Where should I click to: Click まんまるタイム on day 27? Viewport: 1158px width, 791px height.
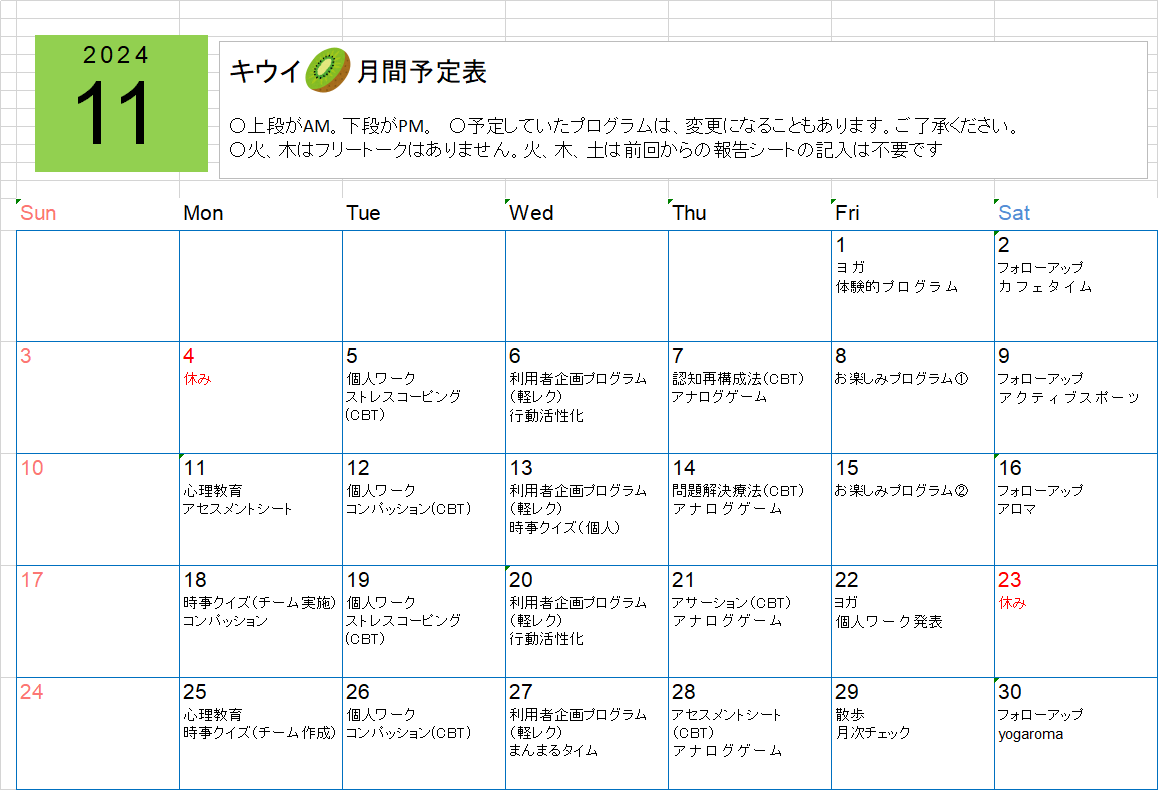[x=554, y=750]
